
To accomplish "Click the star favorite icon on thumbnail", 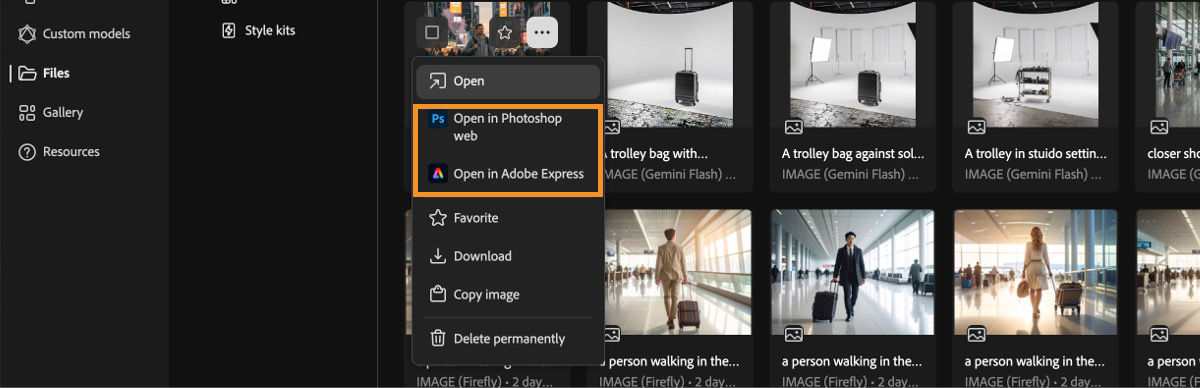I will pos(505,32).
